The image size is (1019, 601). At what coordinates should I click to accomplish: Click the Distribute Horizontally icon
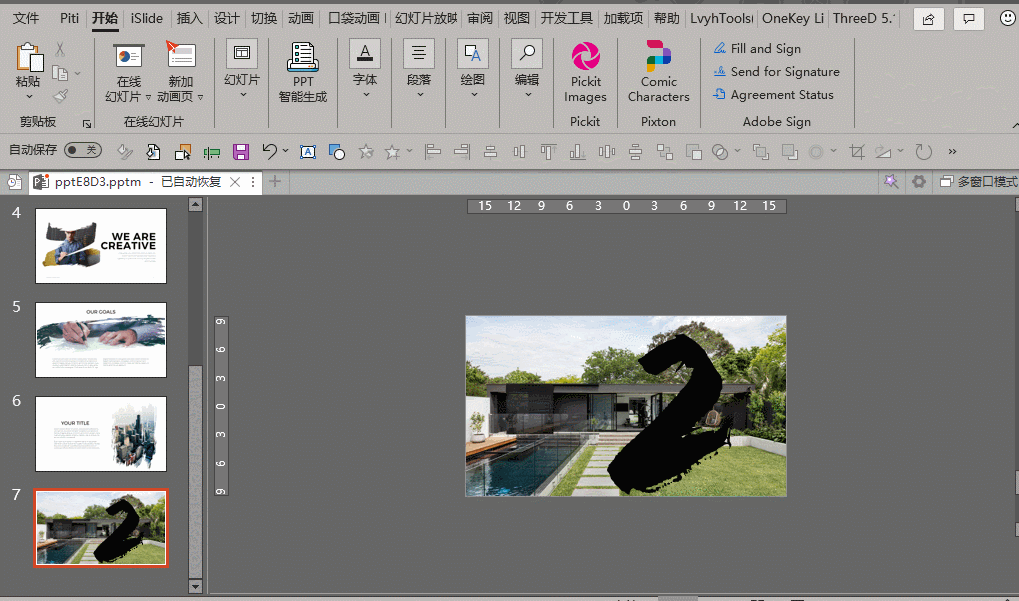pyautogui.click(x=606, y=152)
